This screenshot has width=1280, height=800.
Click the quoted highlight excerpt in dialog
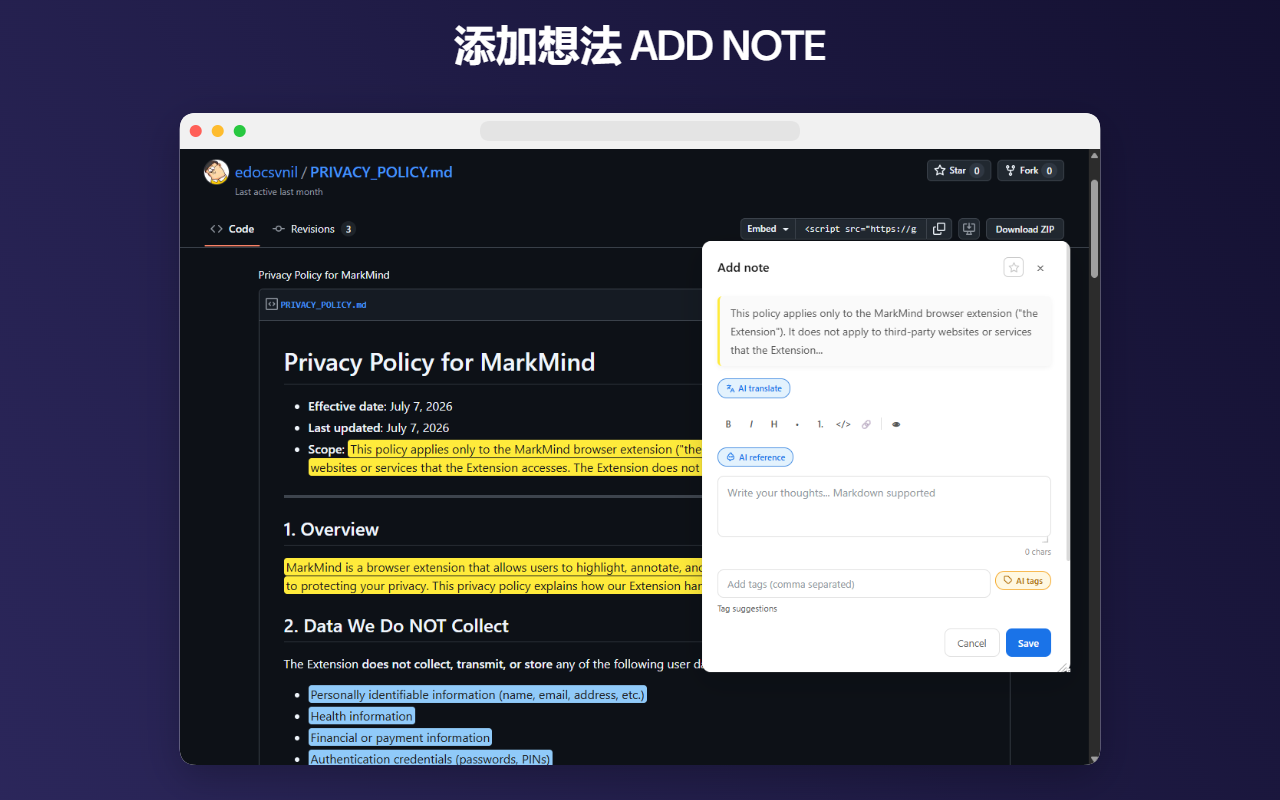point(884,332)
